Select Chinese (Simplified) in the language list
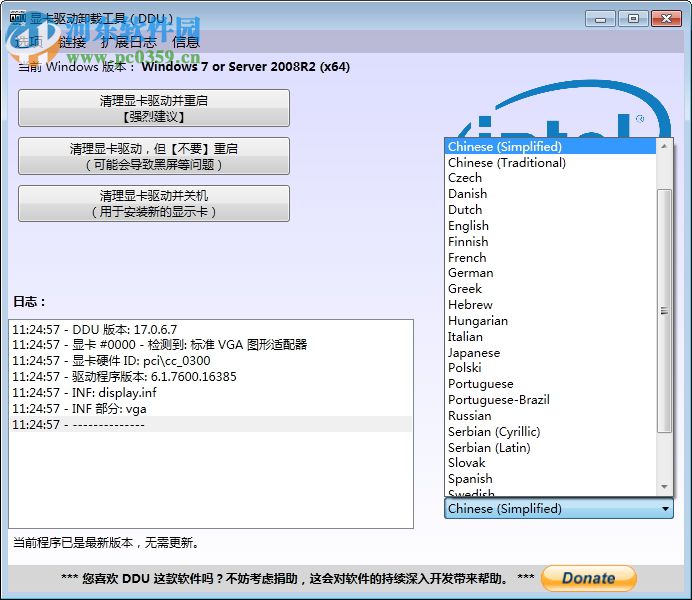This screenshot has width=692, height=600. pyautogui.click(x=550, y=146)
